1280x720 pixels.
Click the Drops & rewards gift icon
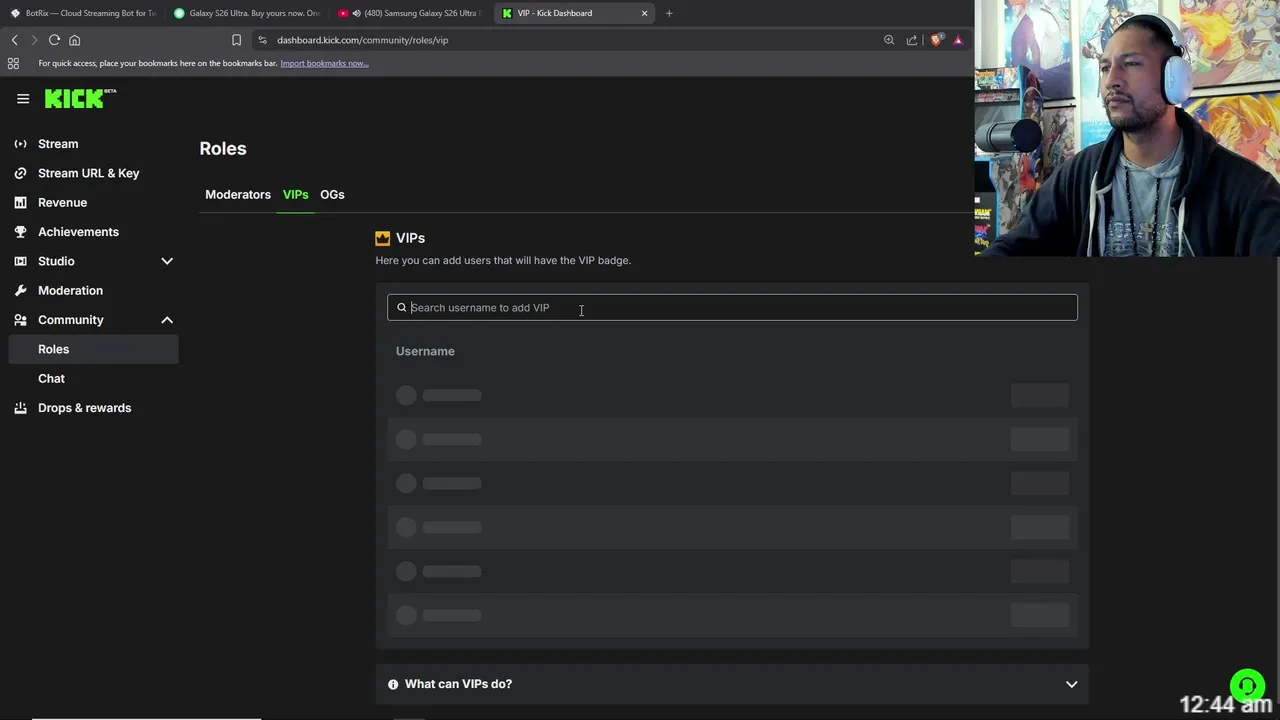coord(20,408)
